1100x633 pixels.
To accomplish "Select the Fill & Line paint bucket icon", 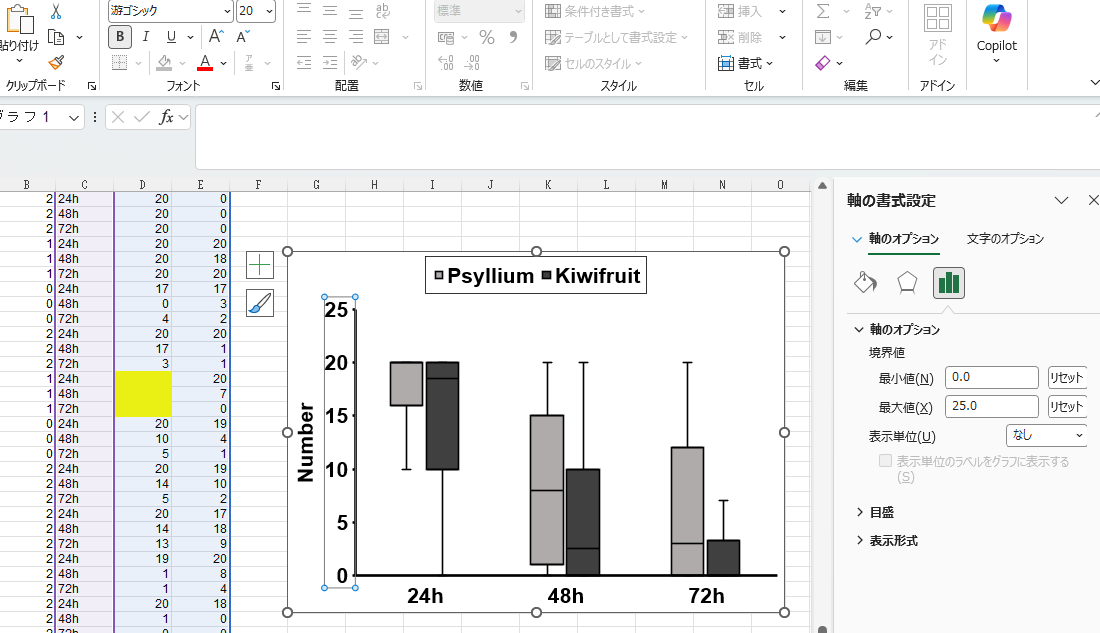I will (x=865, y=283).
